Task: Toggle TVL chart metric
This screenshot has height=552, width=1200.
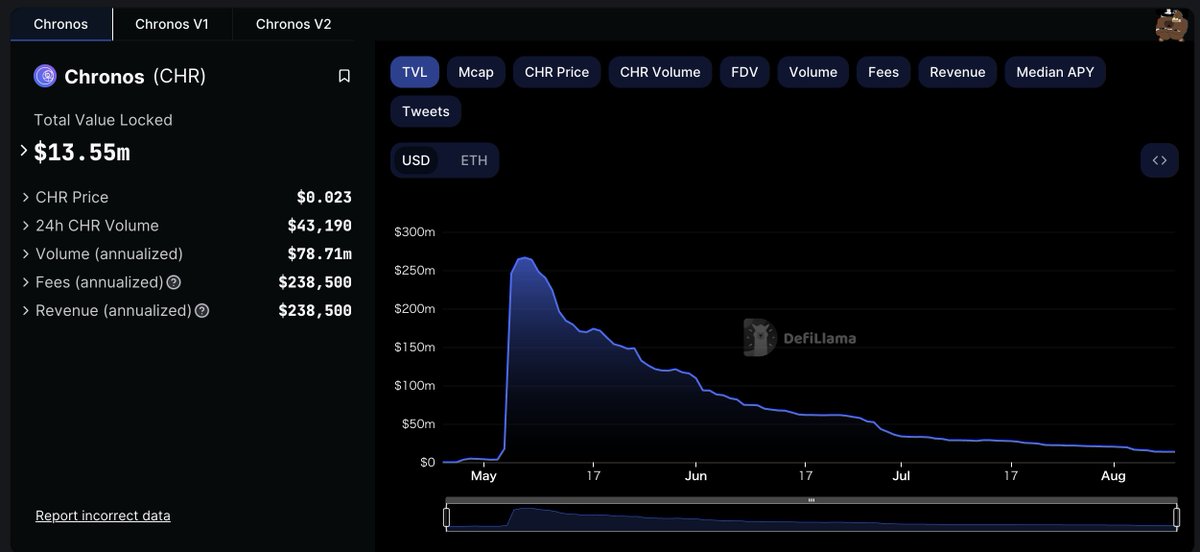Action: [x=414, y=72]
